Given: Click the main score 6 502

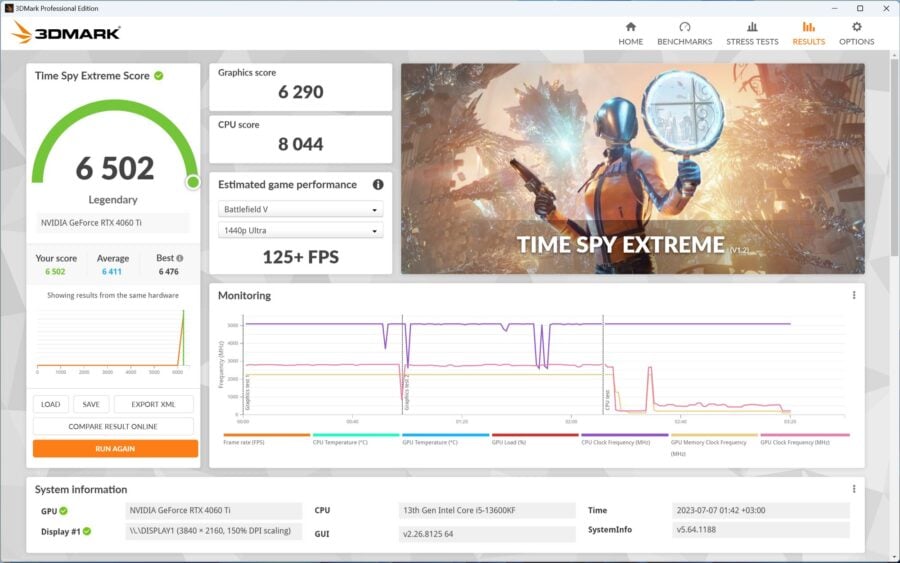Looking at the screenshot, I should (x=115, y=168).
